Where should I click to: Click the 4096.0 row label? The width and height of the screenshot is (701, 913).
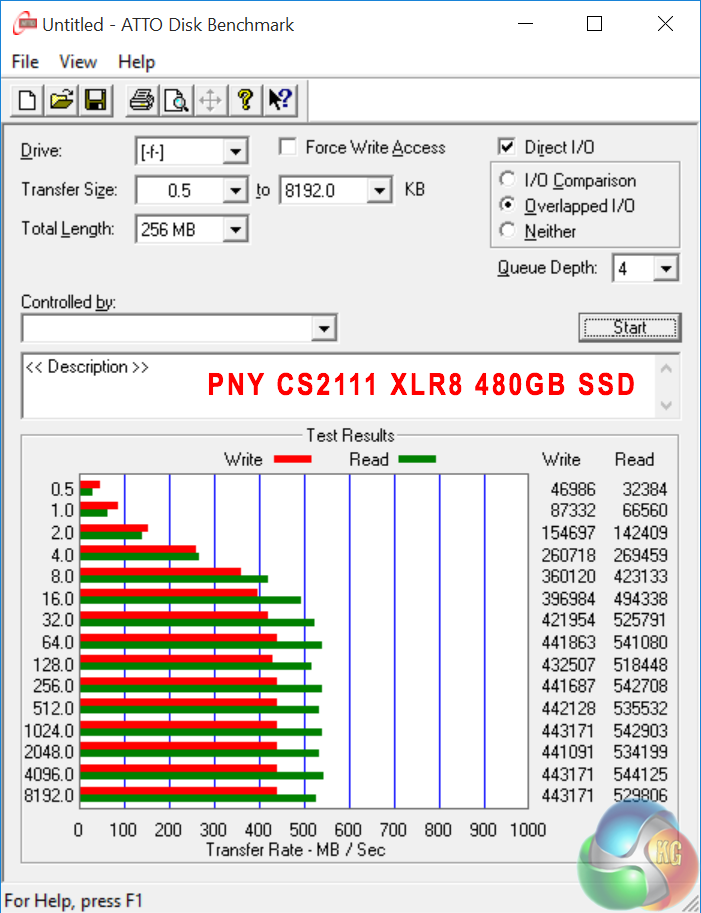[x=49, y=774]
